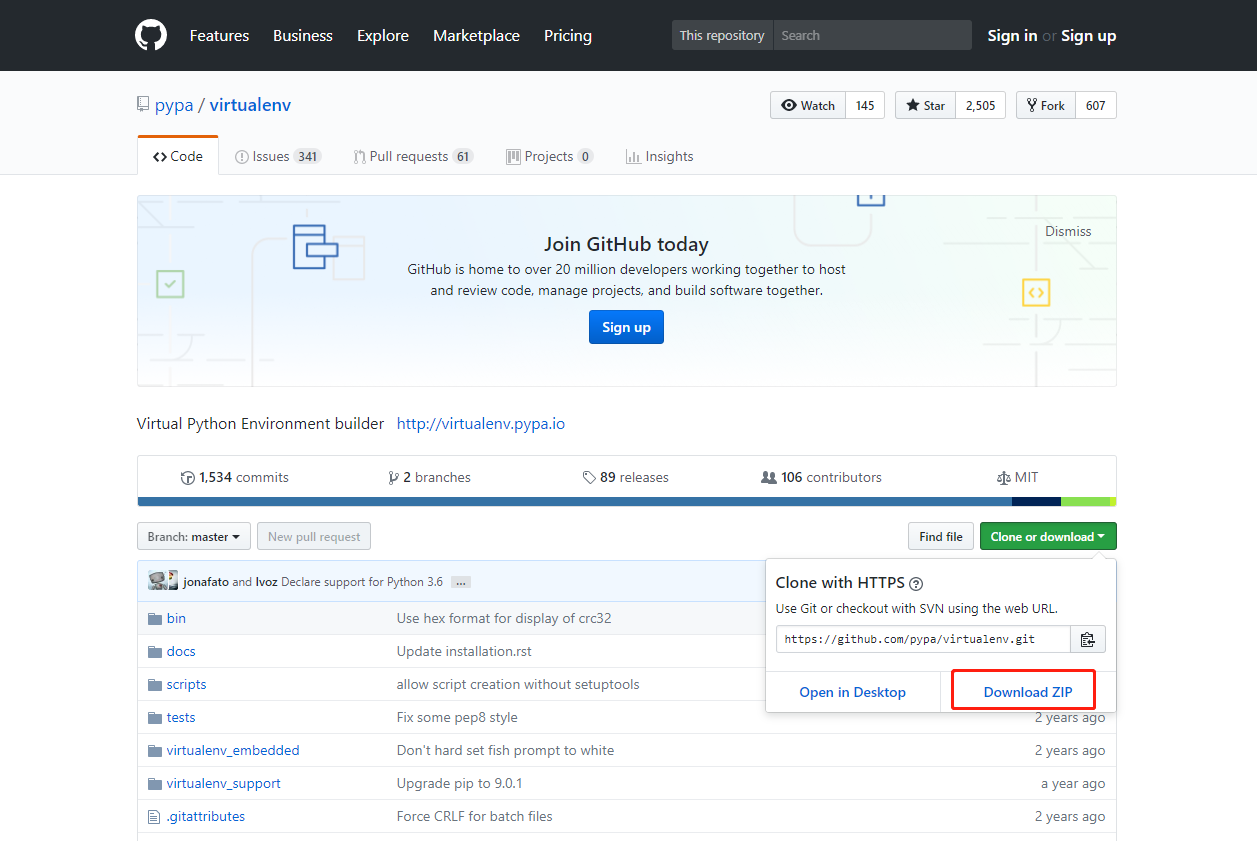Viewport: 1257px width, 841px height.
Task: Open commit 'Upgrade pip to 9.0.1'
Action: click(459, 784)
